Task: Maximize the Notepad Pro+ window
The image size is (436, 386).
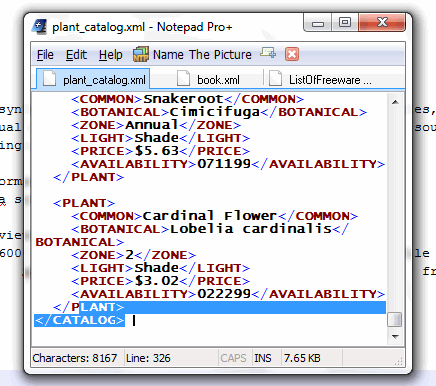Action: pyautogui.click(x=345, y=23)
